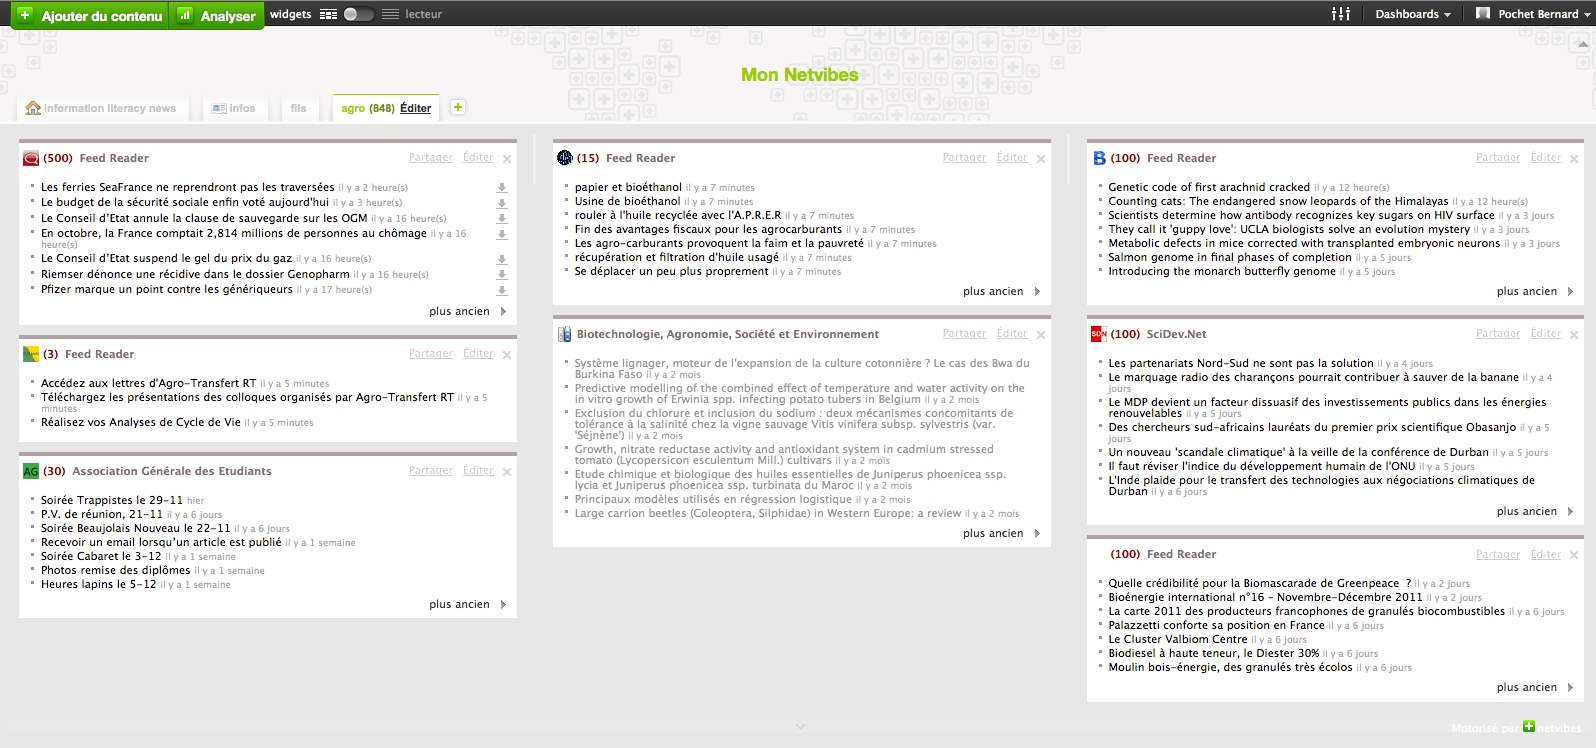Click the blue B favicon of (100) Feed Reader
The image size is (1596, 748).
(1099, 158)
